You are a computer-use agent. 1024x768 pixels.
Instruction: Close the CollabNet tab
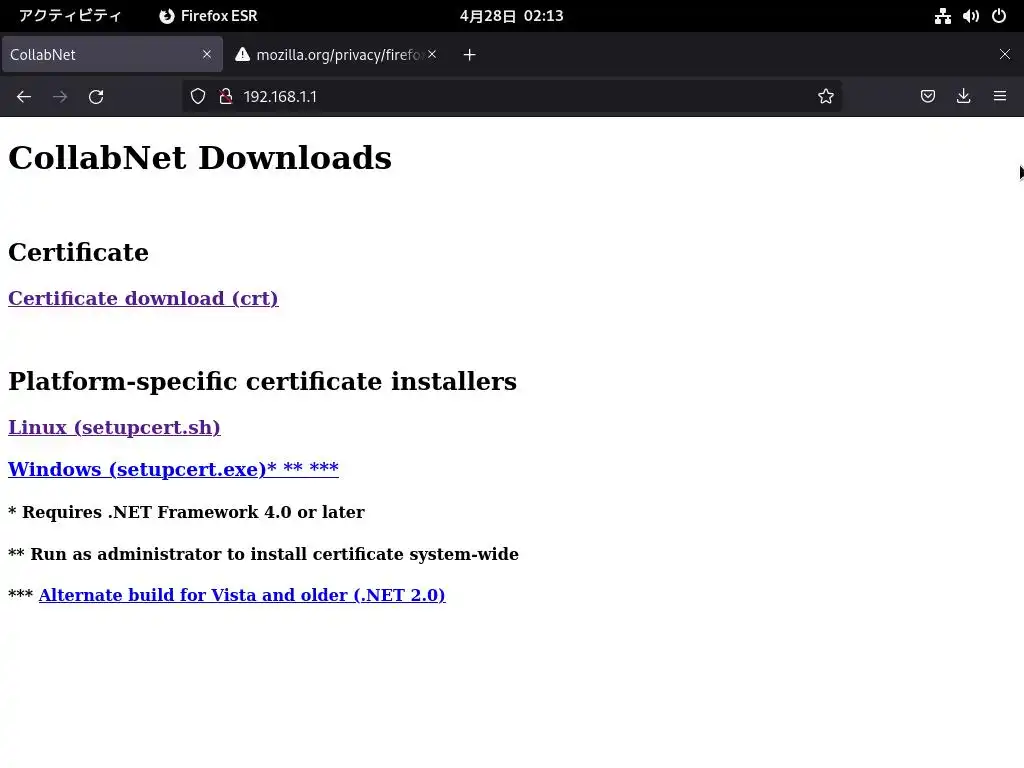click(207, 54)
